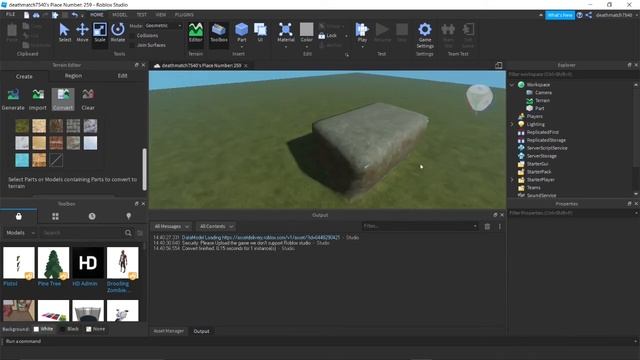Open the Recent tab in Toolbox

pos(92,216)
